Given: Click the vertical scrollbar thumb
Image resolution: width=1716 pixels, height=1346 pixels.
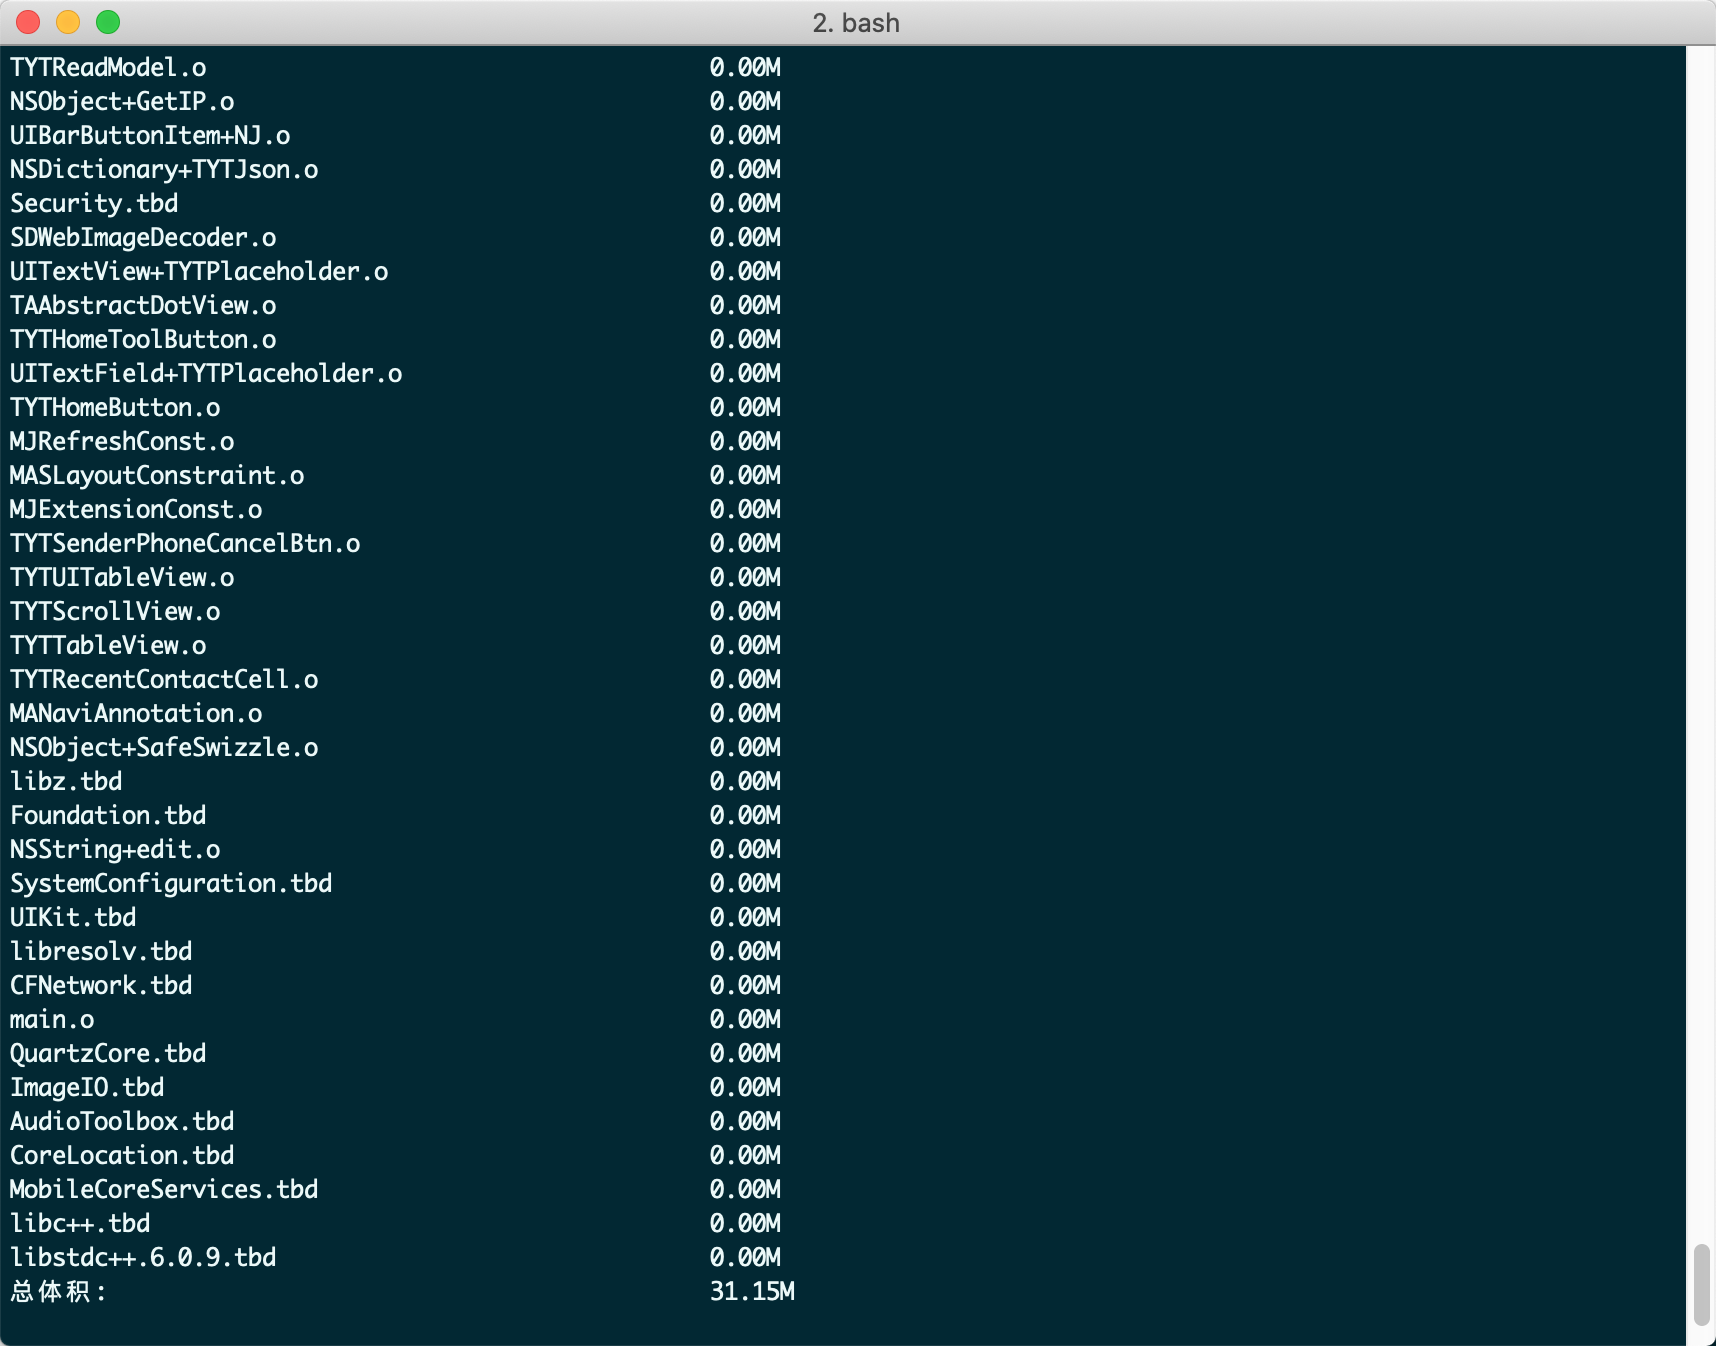Looking at the screenshot, I should 1701,1284.
